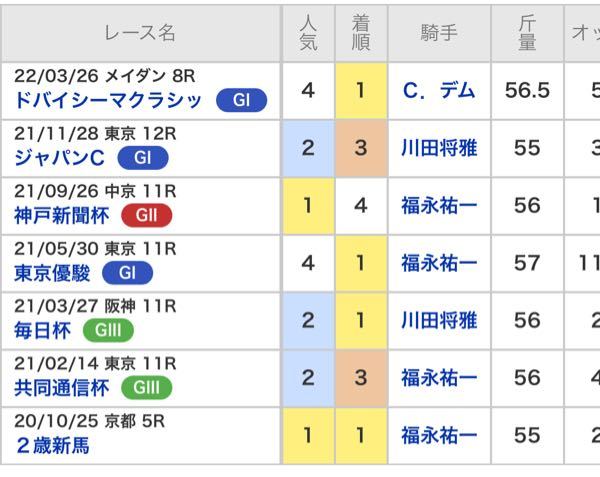Click the 人気 column header

pos(308,33)
